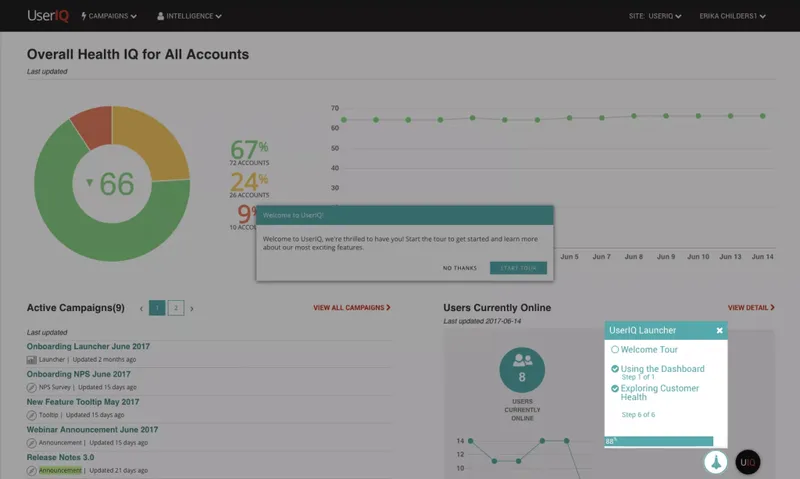This screenshot has height=479, width=800.
Task: Click the first point on online users chart
Action: [x=470, y=441]
